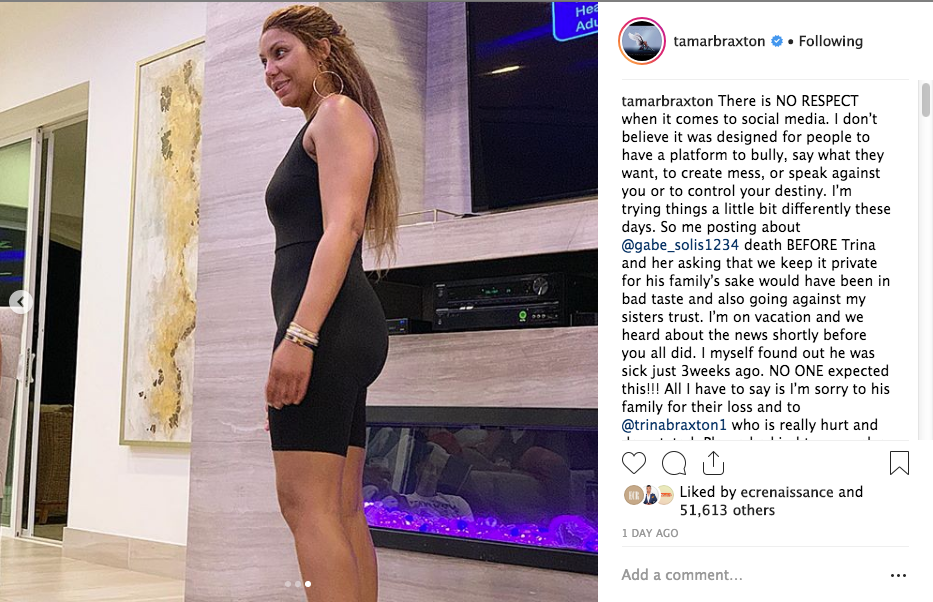Viewport: 933px width, 602px height.
Task: Open the tamarbraxton username in the header
Action: (719, 41)
